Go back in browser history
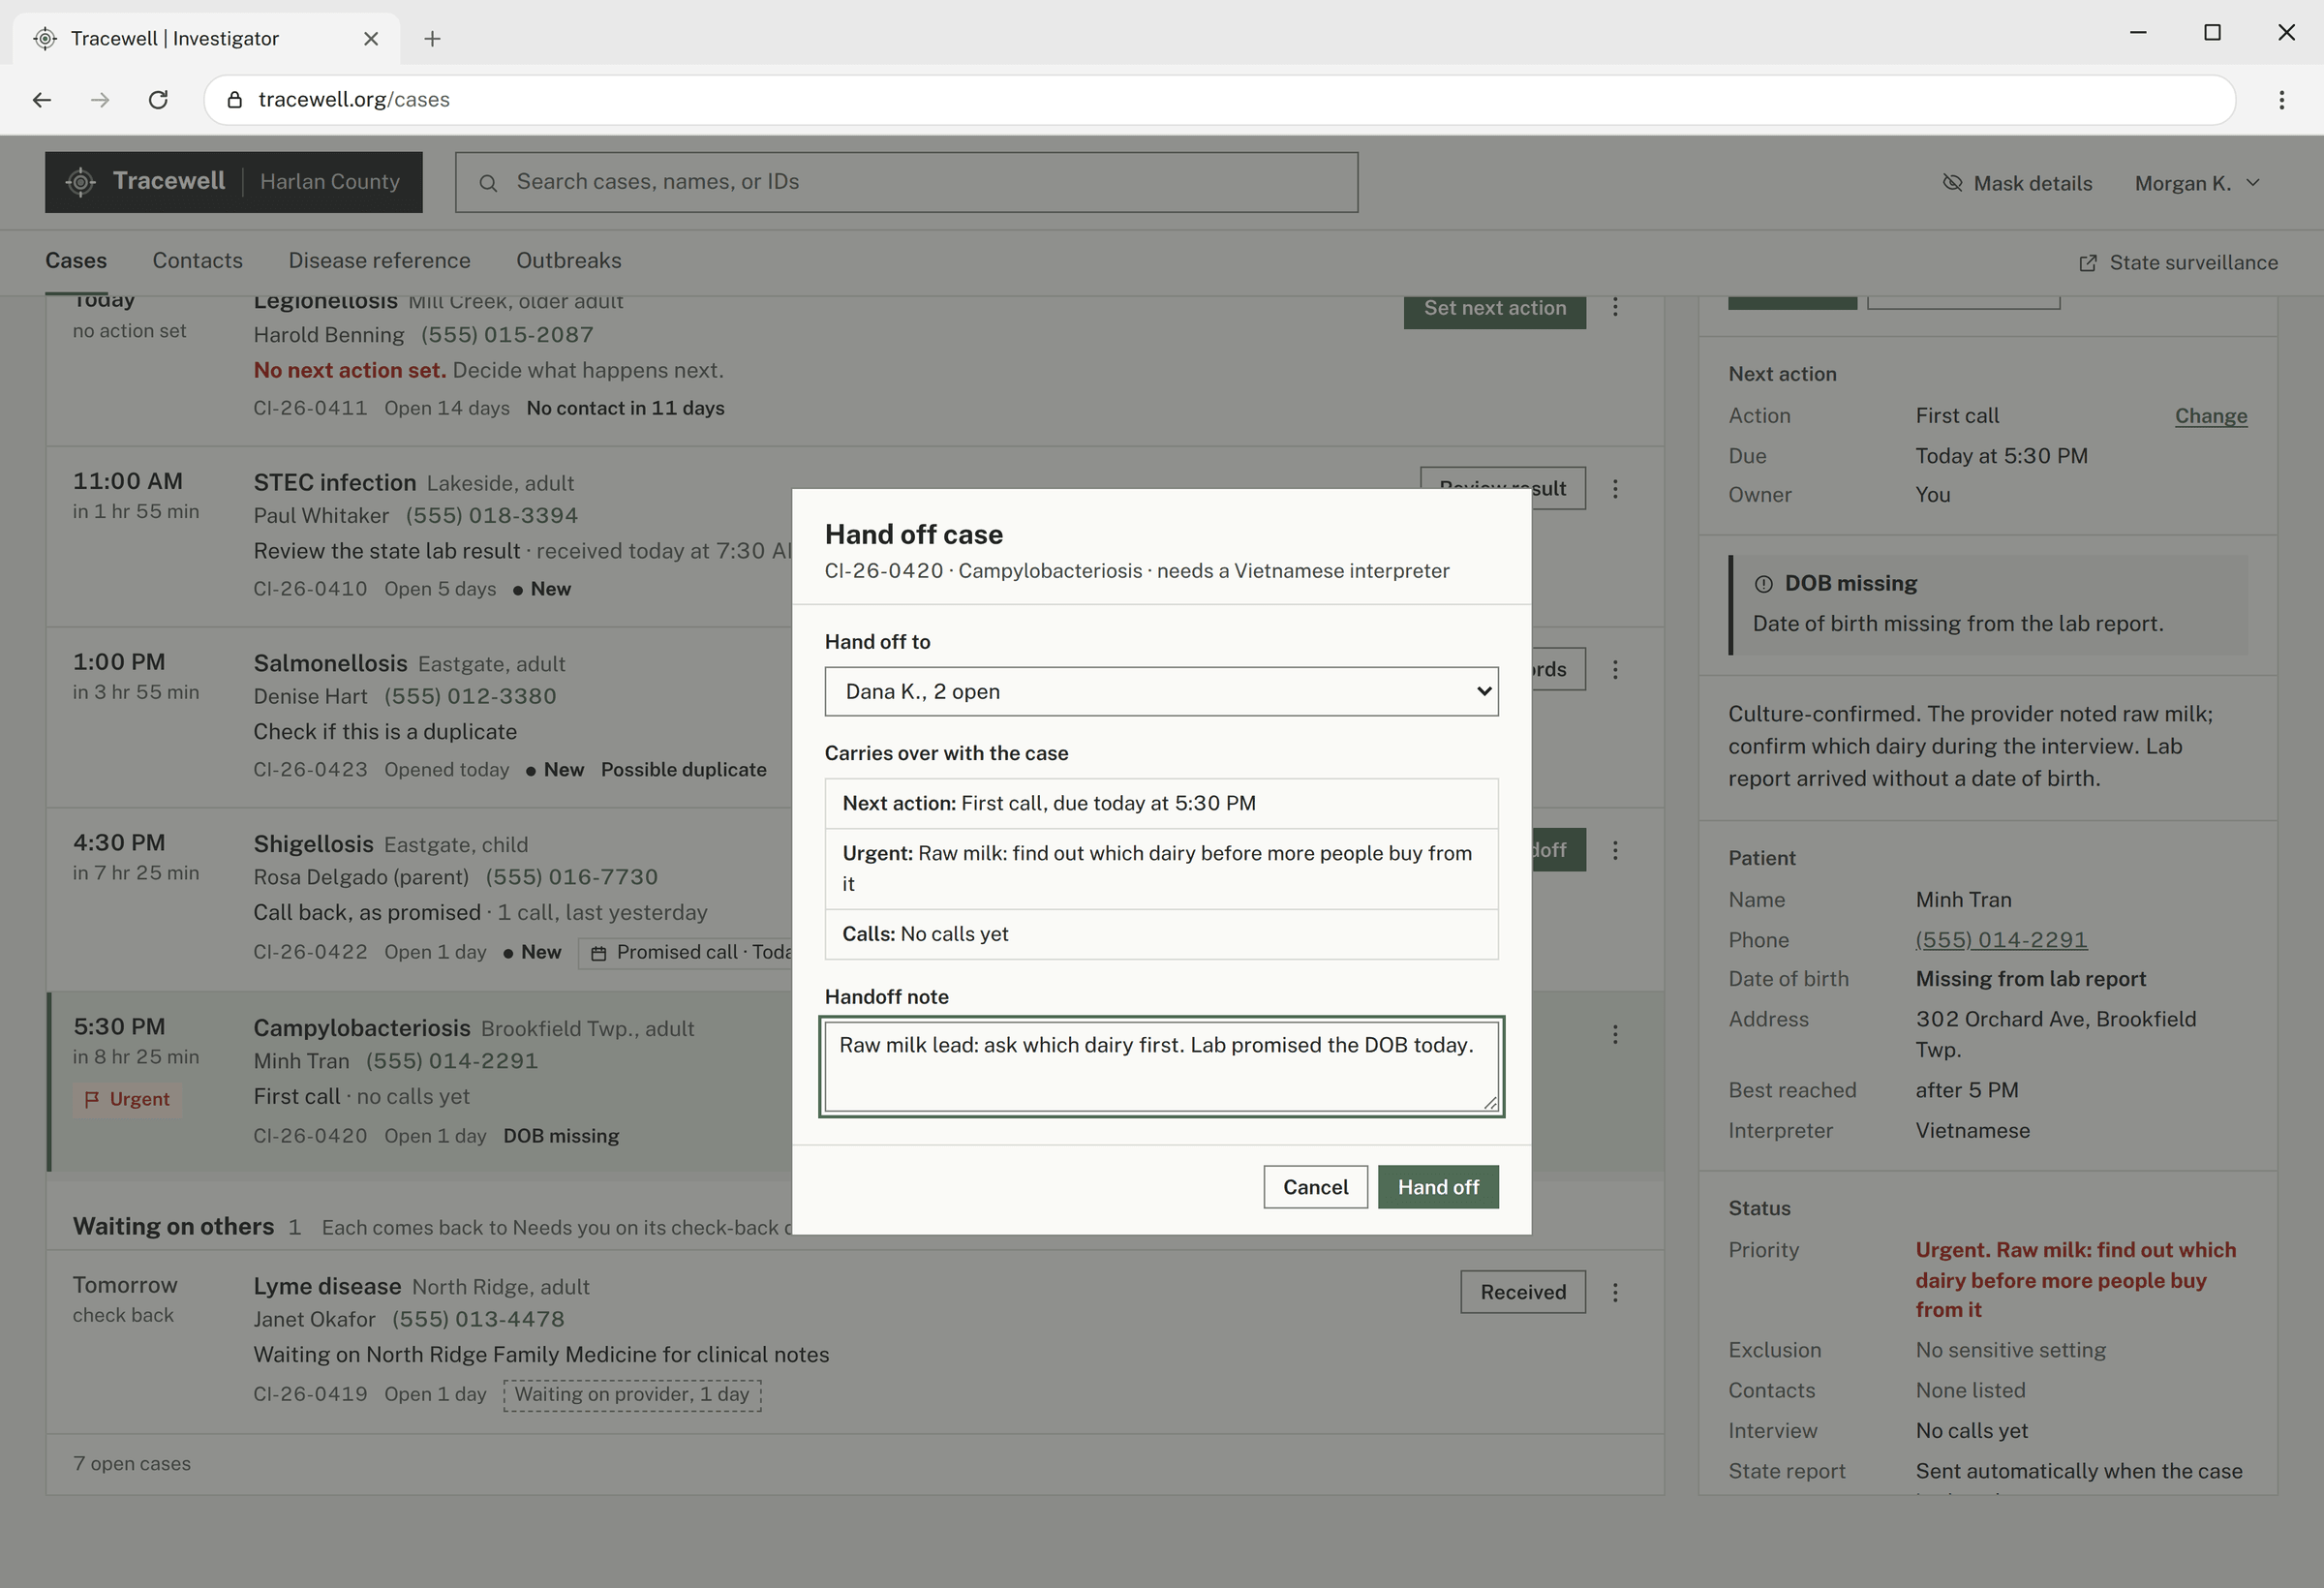 pyautogui.click(x=42, y=99)
